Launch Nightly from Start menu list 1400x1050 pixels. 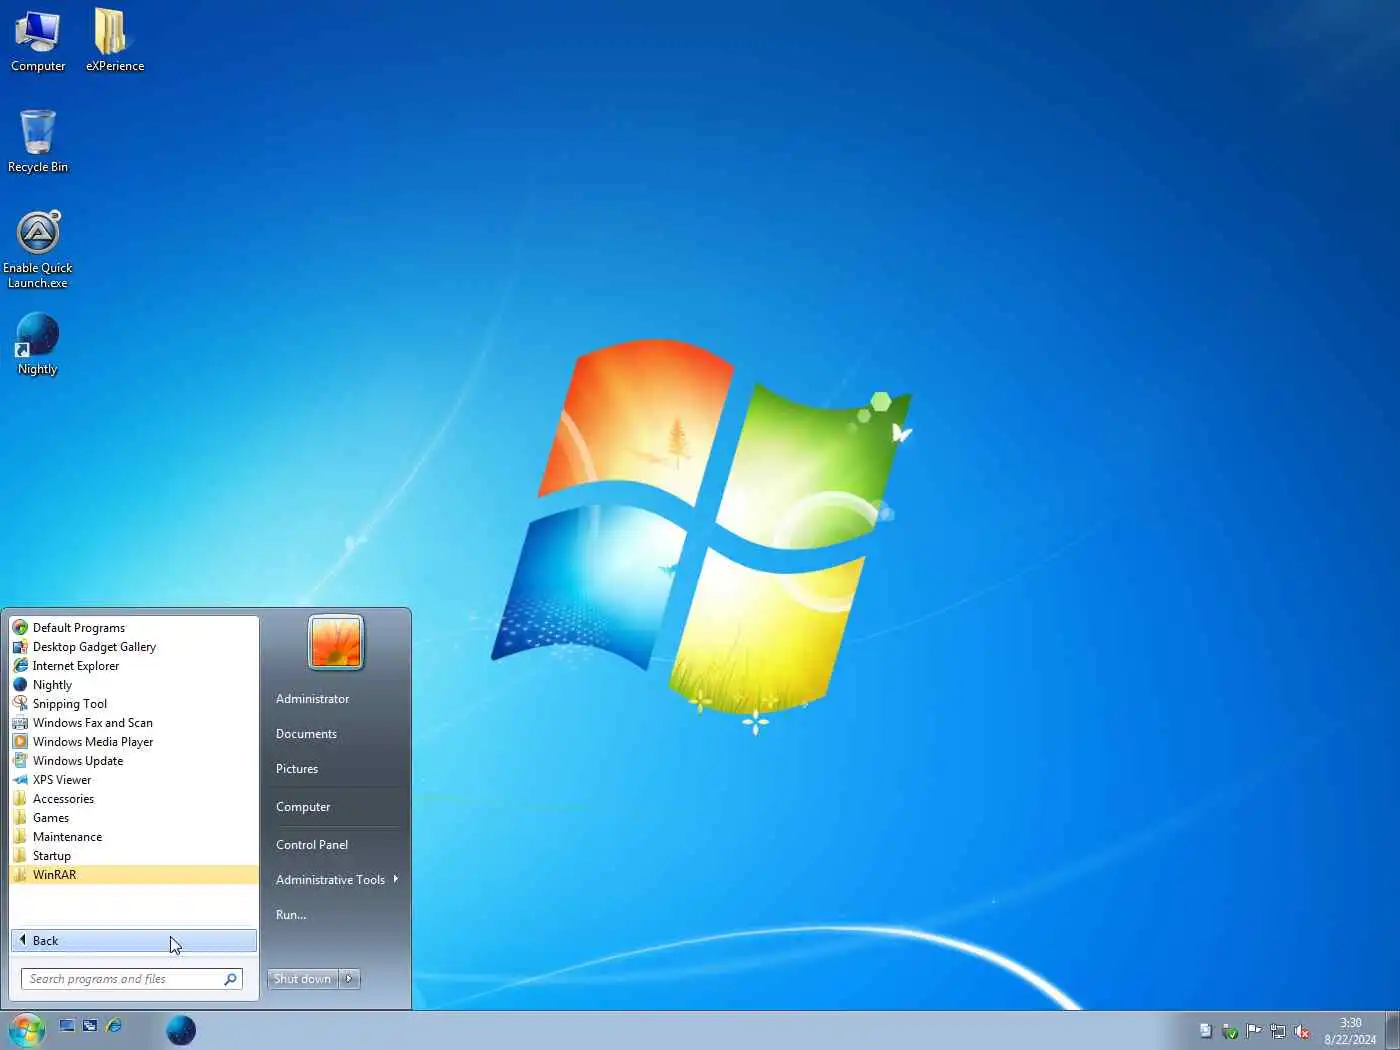[134, 685]
